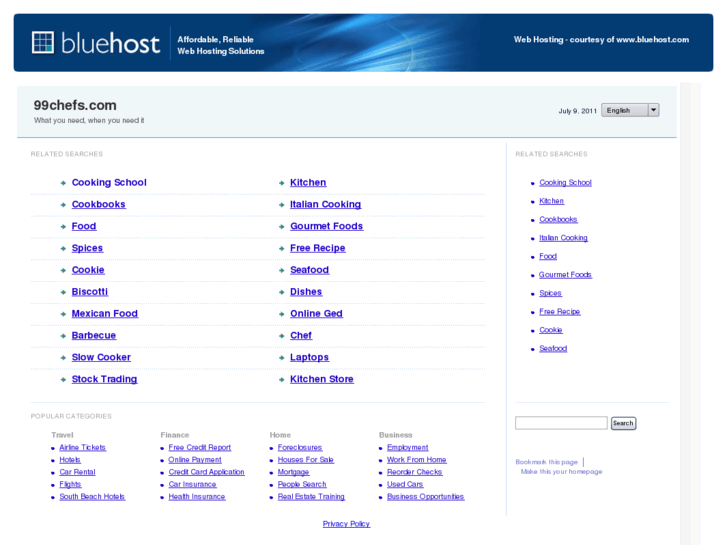The image size is (727, 545).
Task: Select the Stock Trading link
Action: coord(104,379)
